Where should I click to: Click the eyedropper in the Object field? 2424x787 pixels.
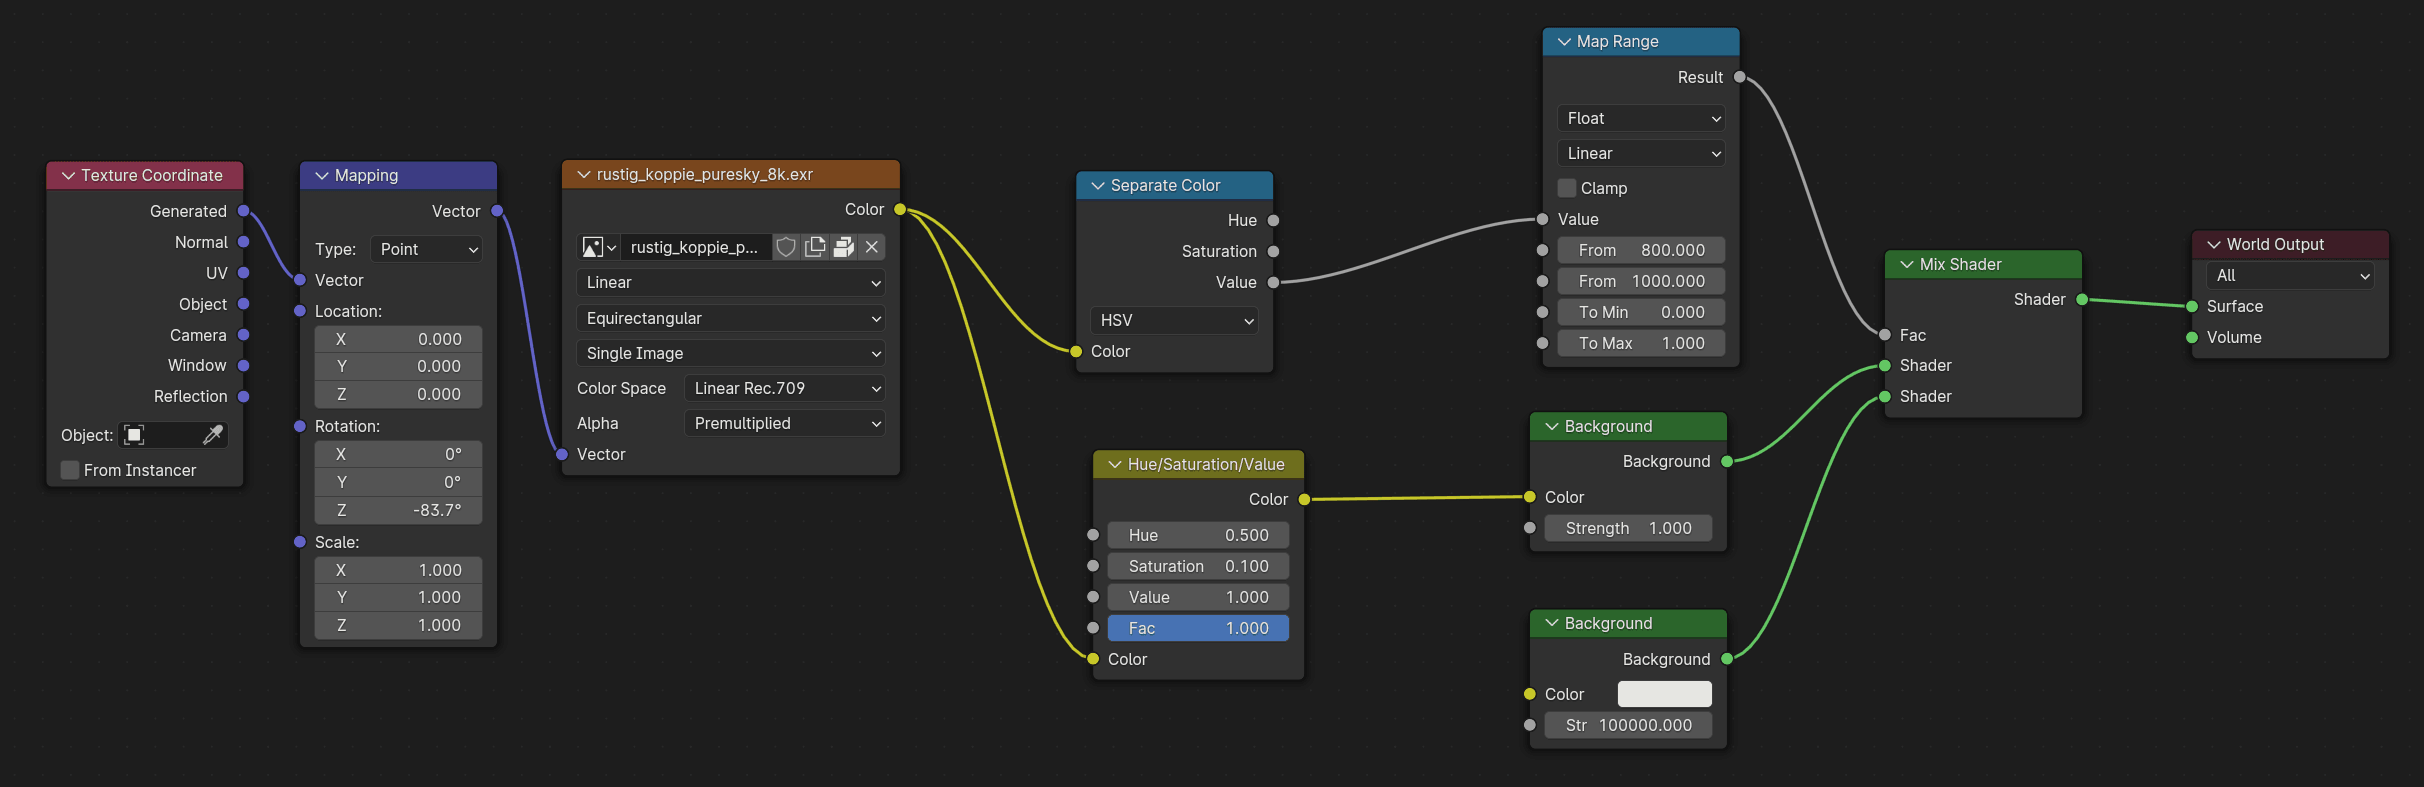coord(213,435)
